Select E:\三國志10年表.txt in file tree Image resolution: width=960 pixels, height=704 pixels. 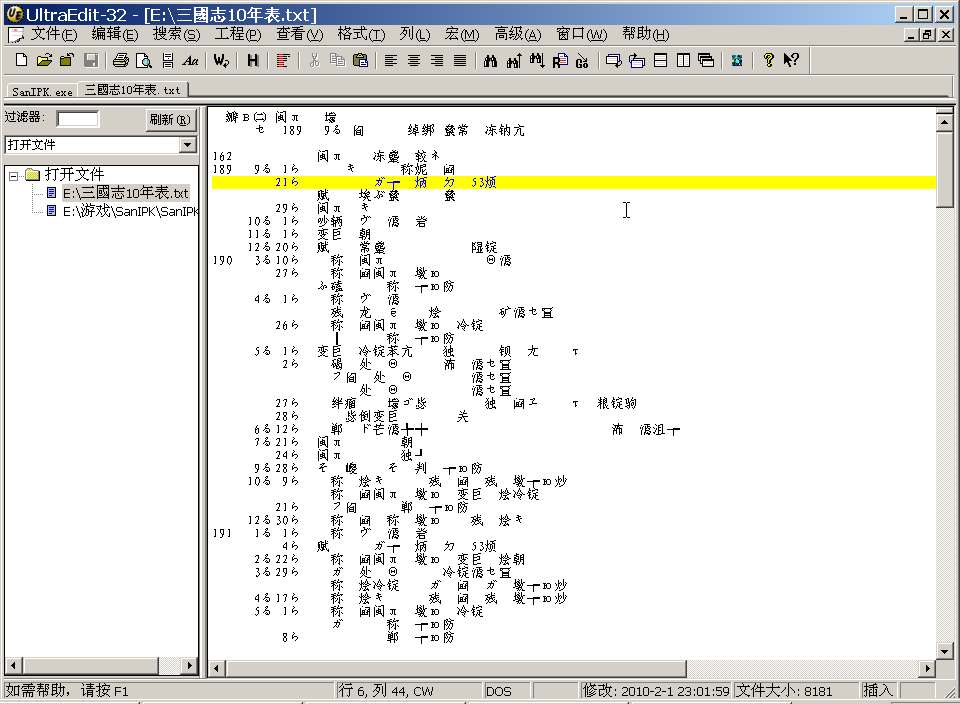(125, 193)
